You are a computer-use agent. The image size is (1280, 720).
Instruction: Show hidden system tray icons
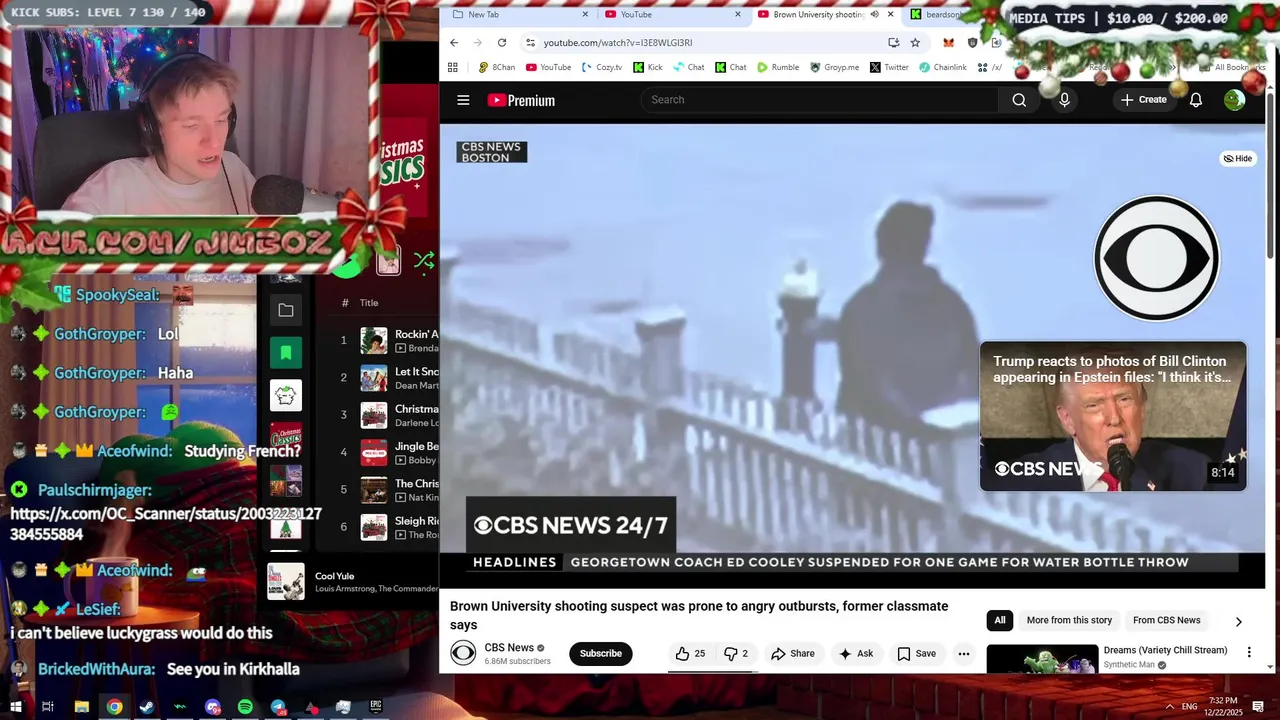pos(1170,707)
